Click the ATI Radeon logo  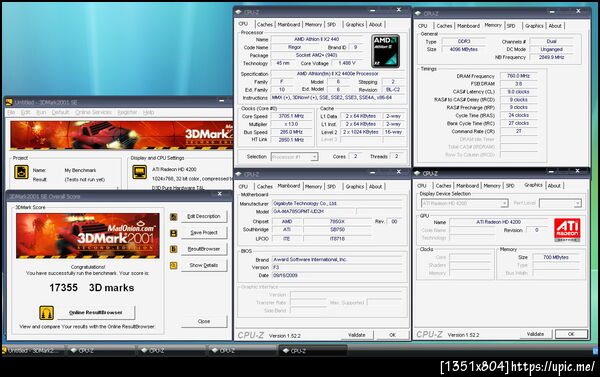tap(567, 230)
